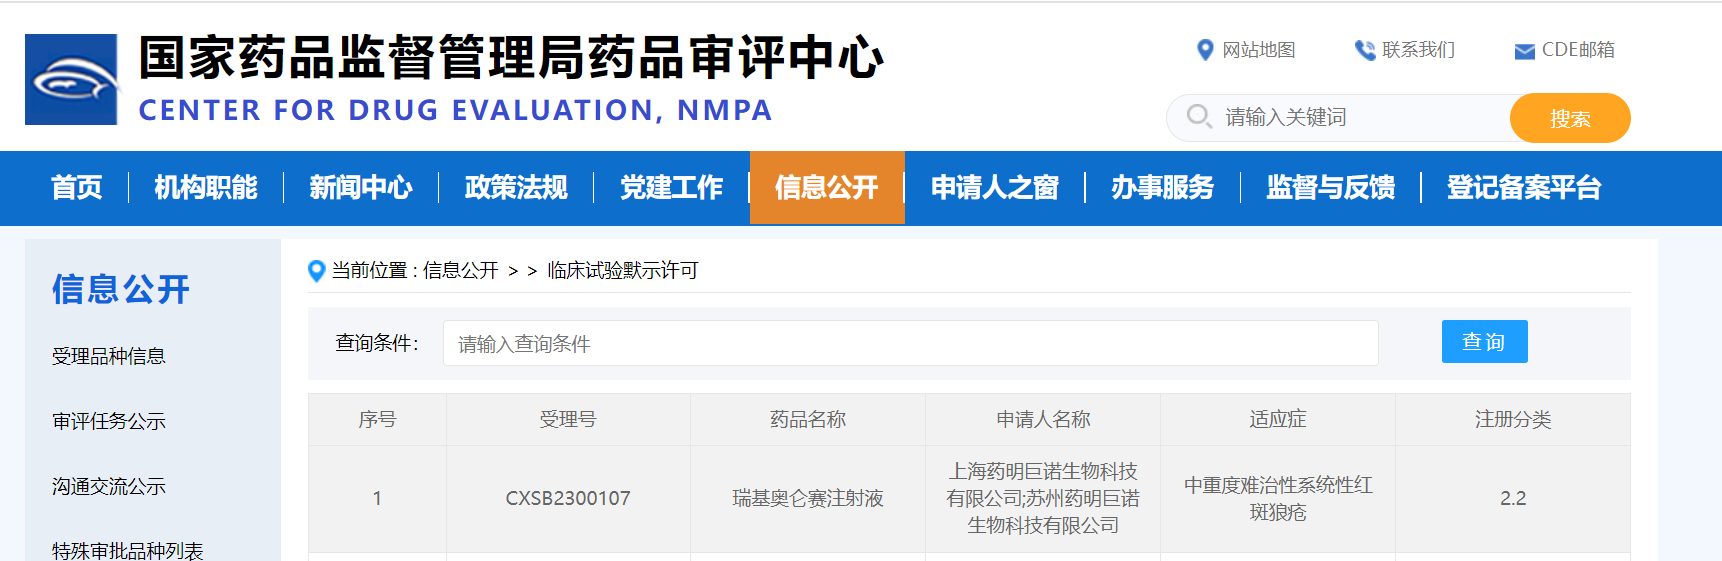Open the 办事服务 menu

1163,187
